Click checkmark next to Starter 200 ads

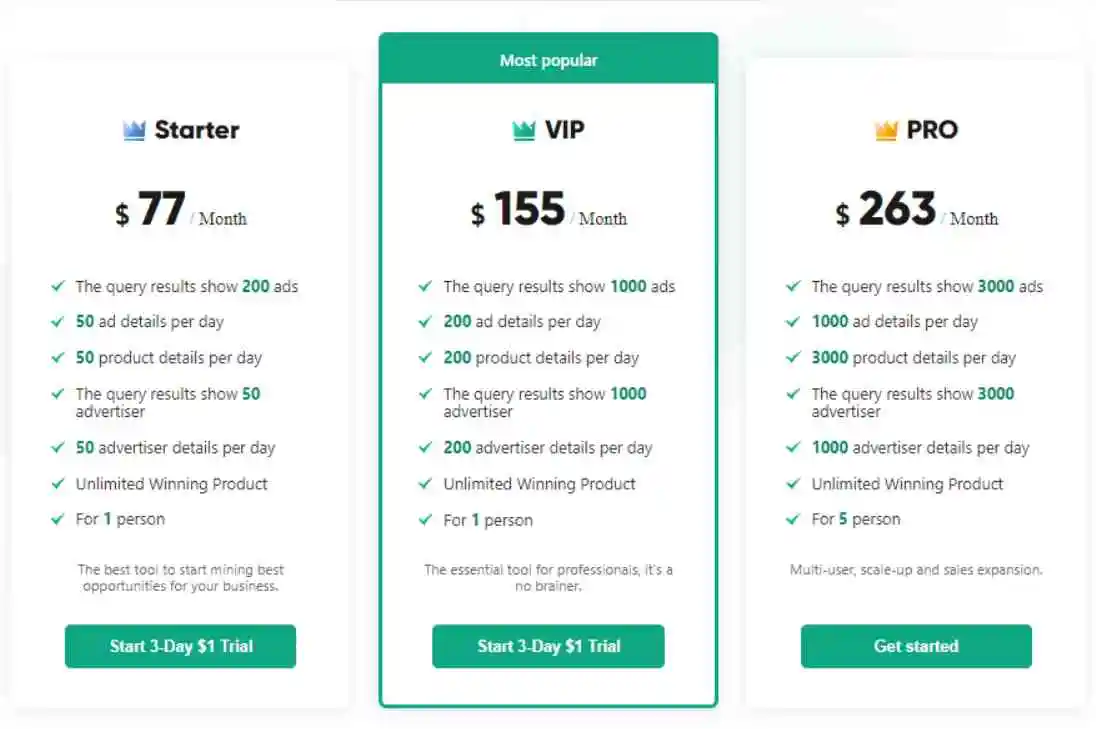pos(58,286)
